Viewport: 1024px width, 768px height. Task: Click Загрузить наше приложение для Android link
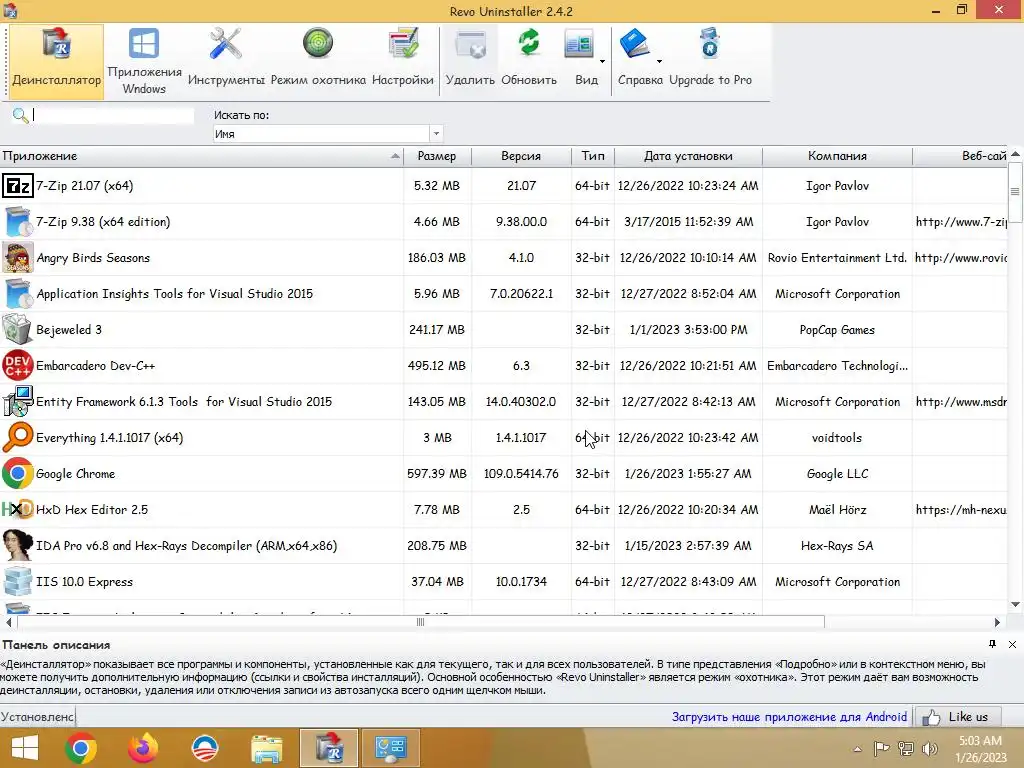(789, 717)
